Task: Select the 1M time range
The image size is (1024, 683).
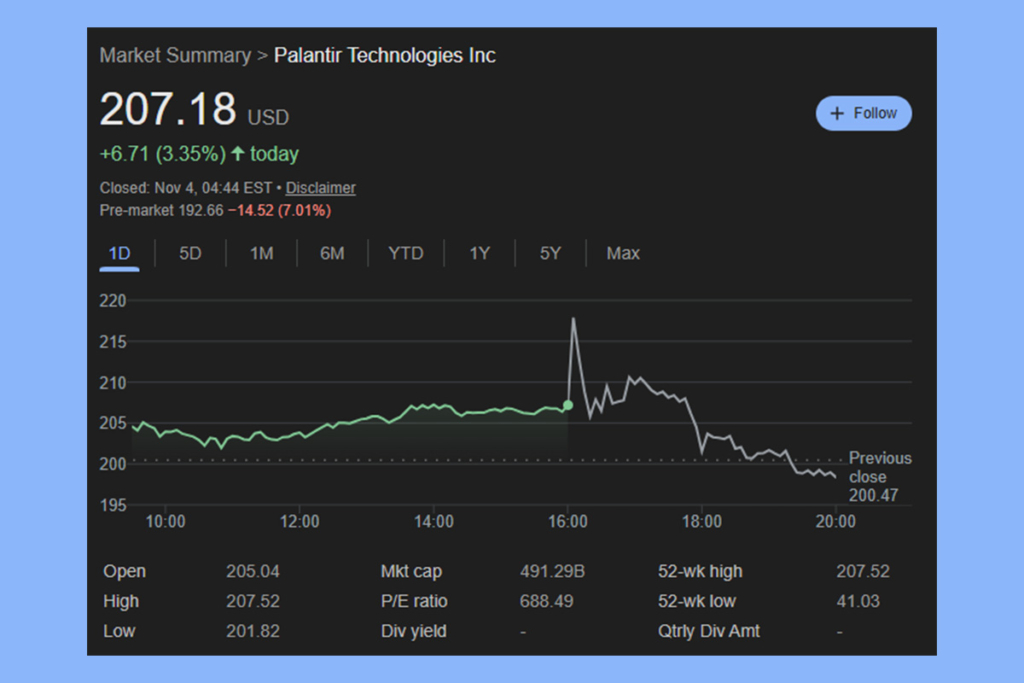Action: 261,253
